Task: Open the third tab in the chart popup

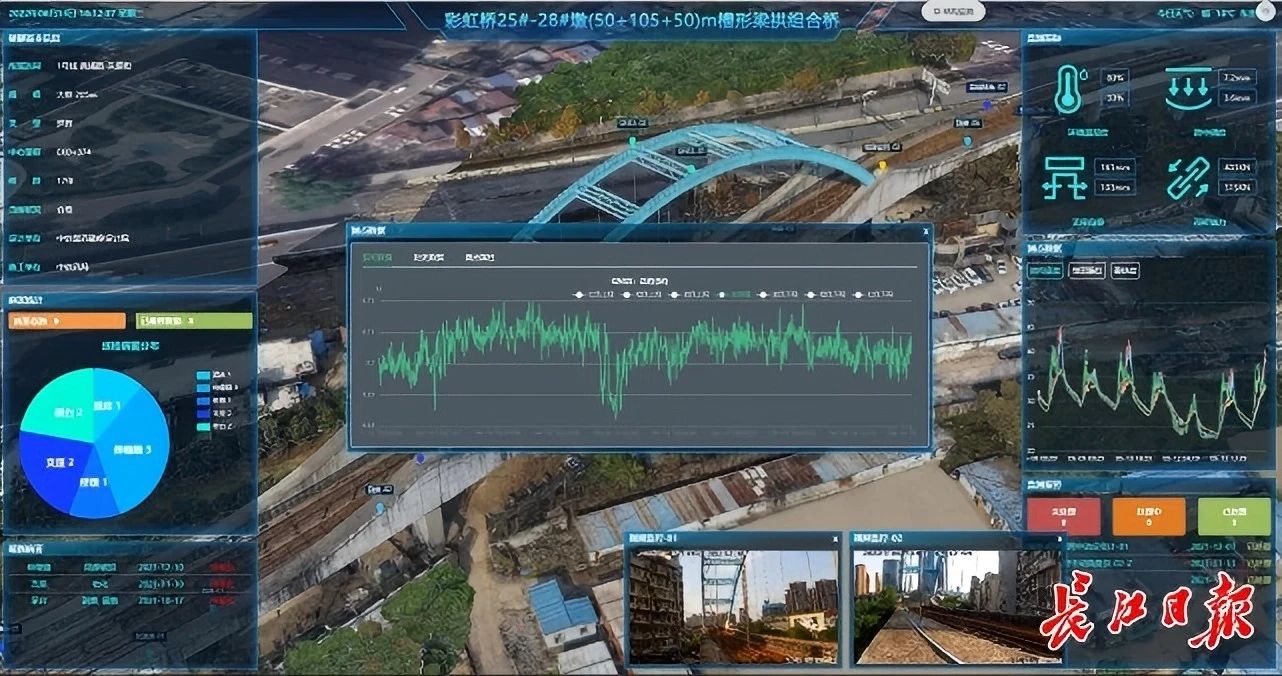Action: pyautogui.click(x=479, y=258)
